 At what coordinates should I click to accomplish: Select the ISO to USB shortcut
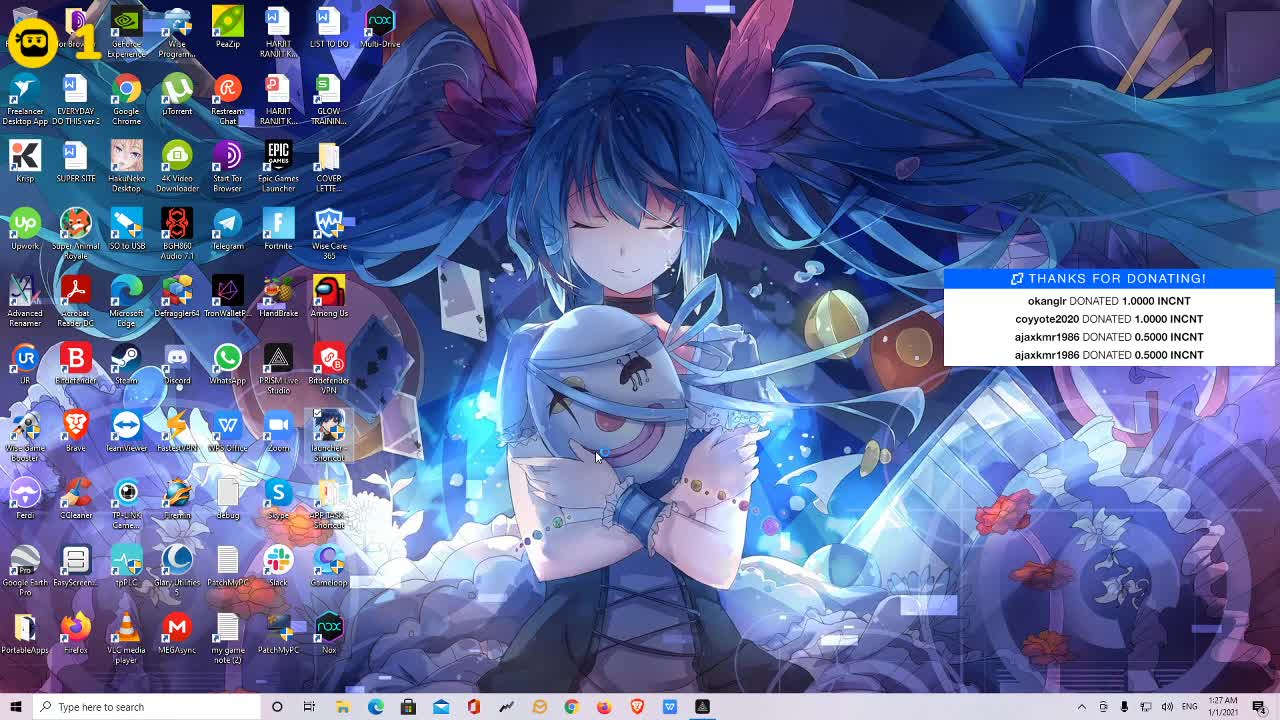126,230
